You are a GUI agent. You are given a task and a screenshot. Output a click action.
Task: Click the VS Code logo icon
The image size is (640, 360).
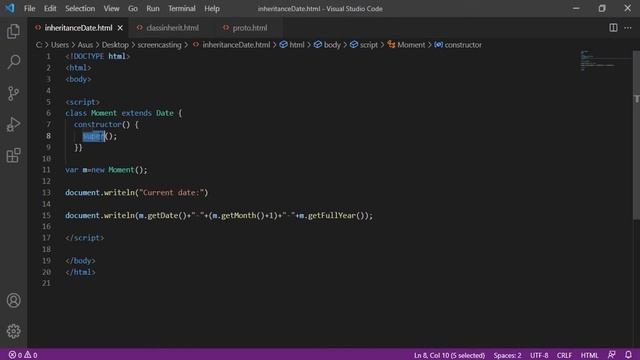click(10, 8)
